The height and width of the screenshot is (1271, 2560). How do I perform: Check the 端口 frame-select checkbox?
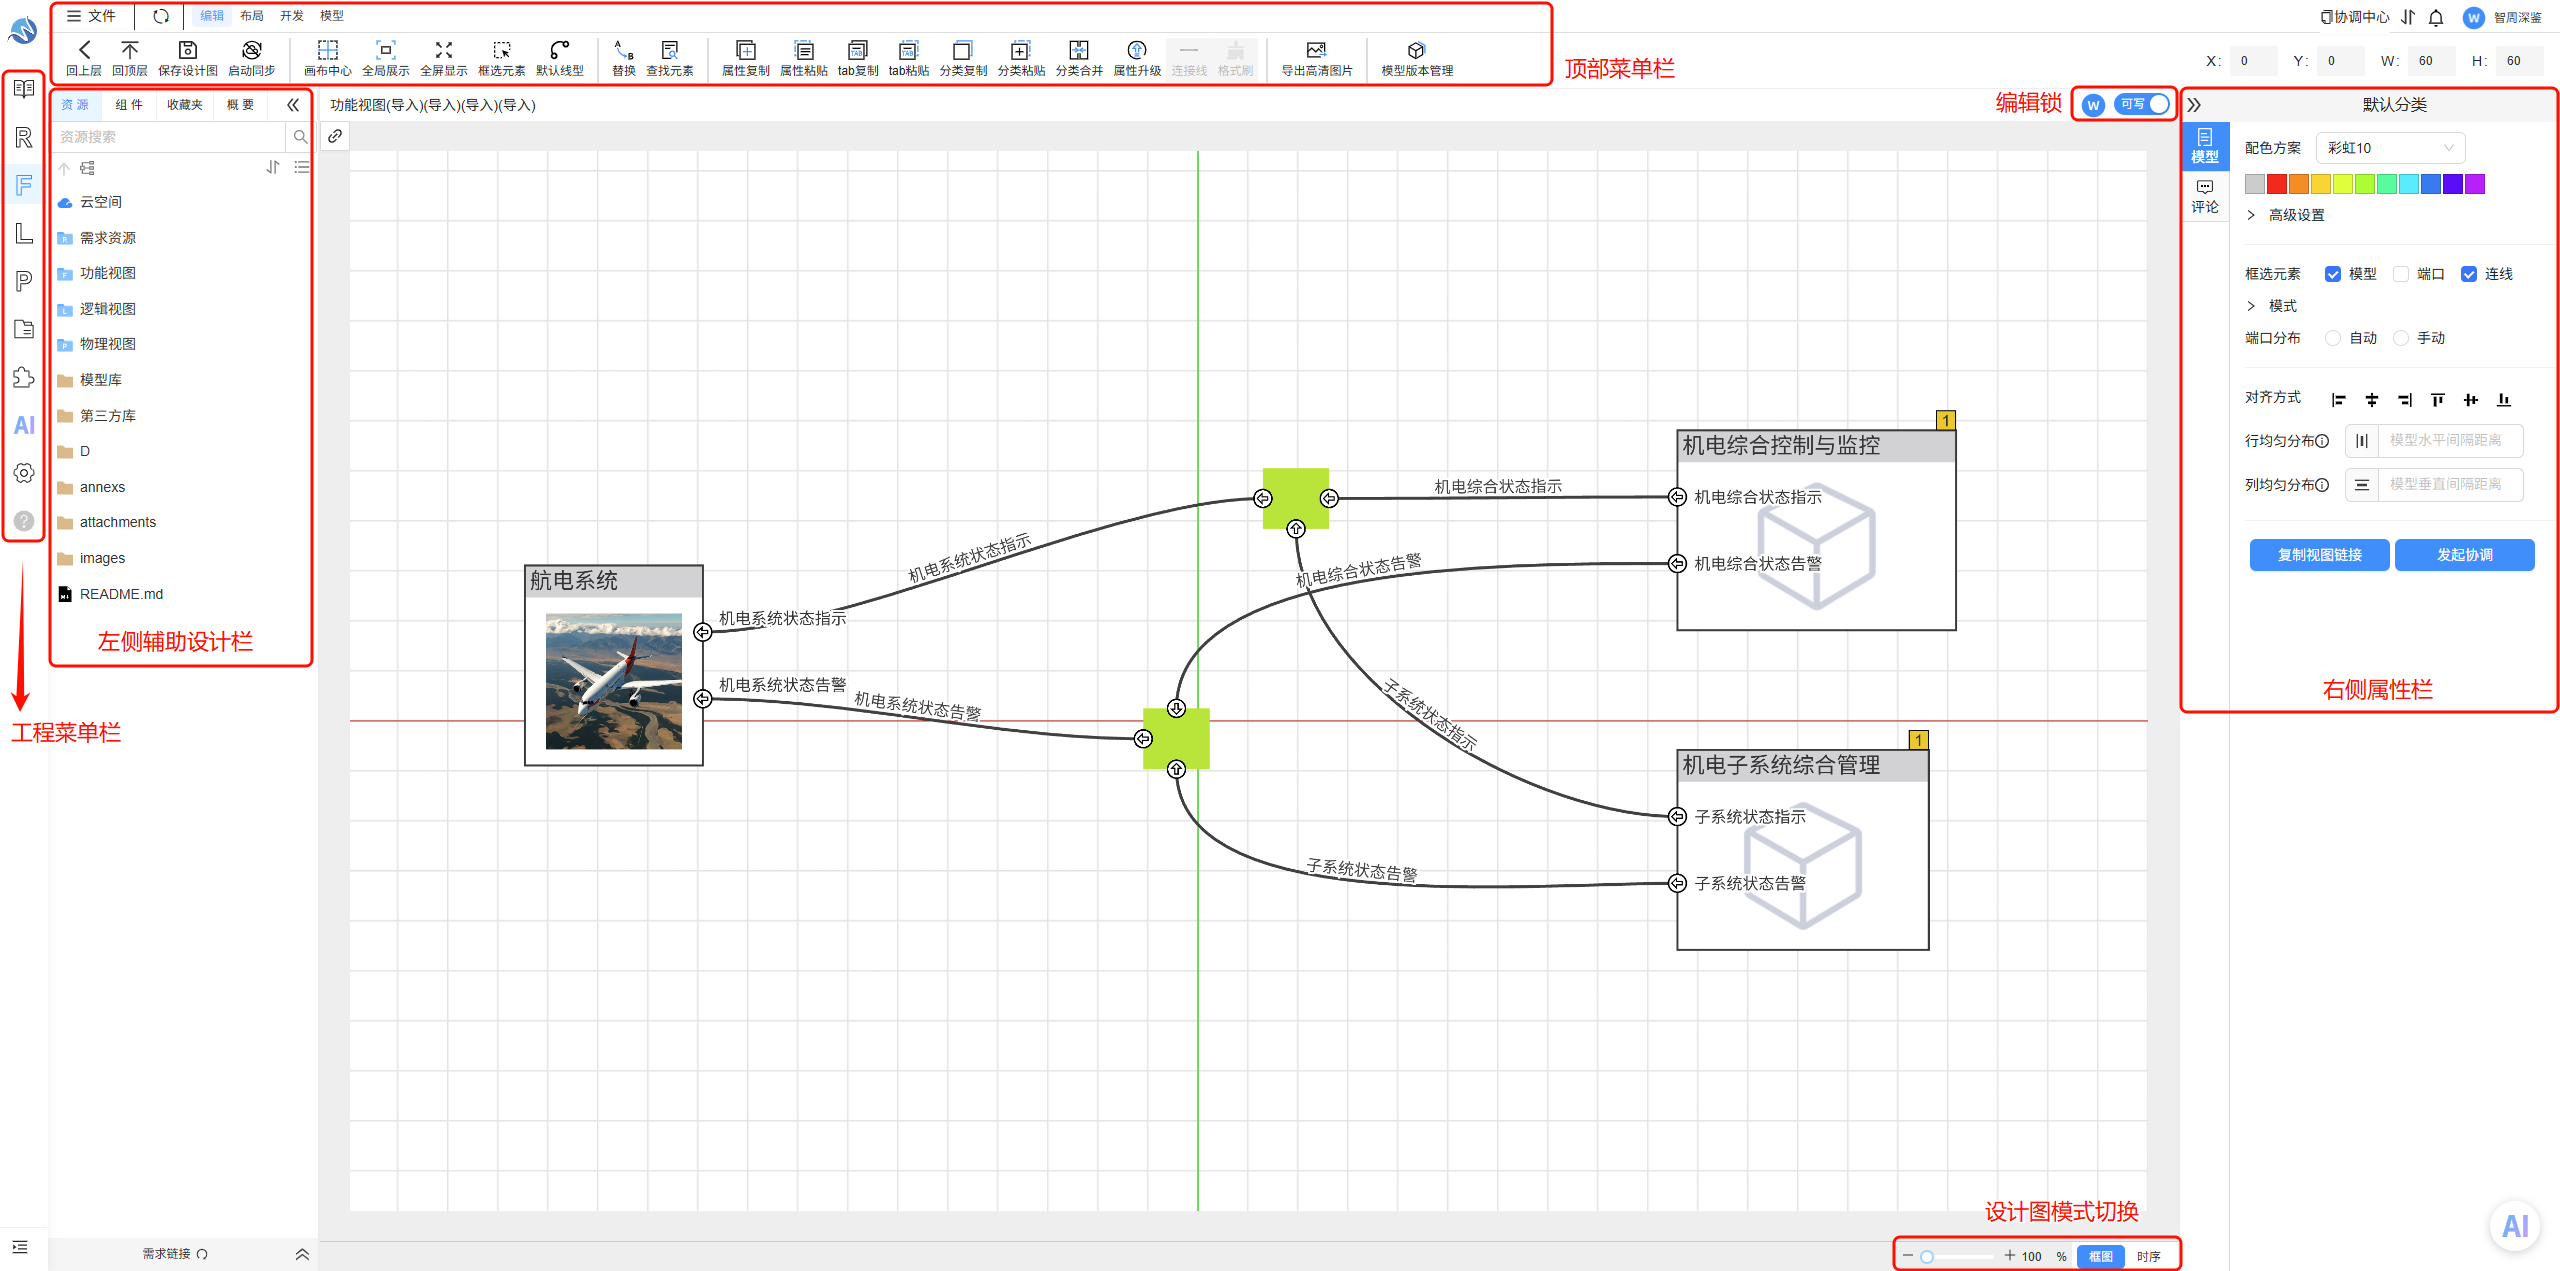click(x=2401, y=274)
